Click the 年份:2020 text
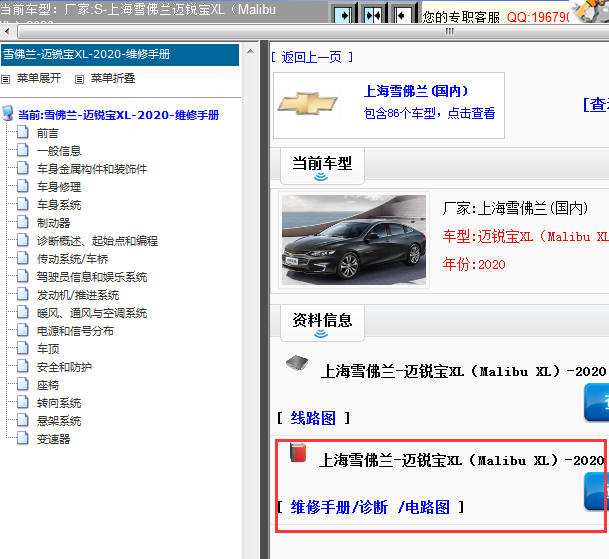Screen dimensions: 609x559 click(474, 265)
